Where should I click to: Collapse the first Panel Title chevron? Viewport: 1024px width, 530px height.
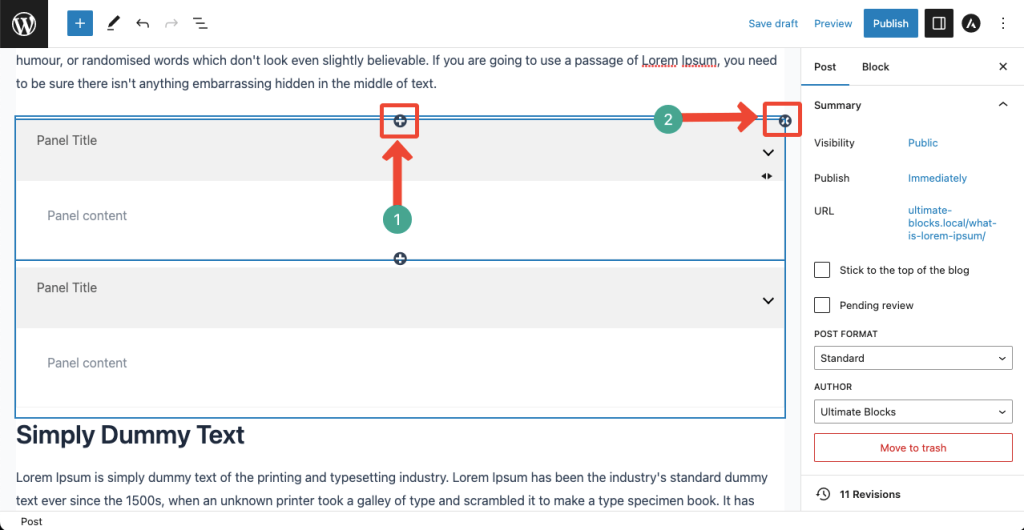[768, 153]
